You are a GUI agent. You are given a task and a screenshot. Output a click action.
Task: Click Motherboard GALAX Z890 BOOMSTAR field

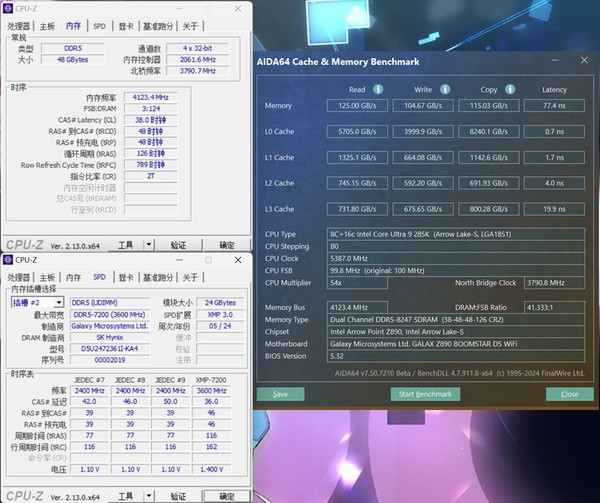click(x=456, y=344)
